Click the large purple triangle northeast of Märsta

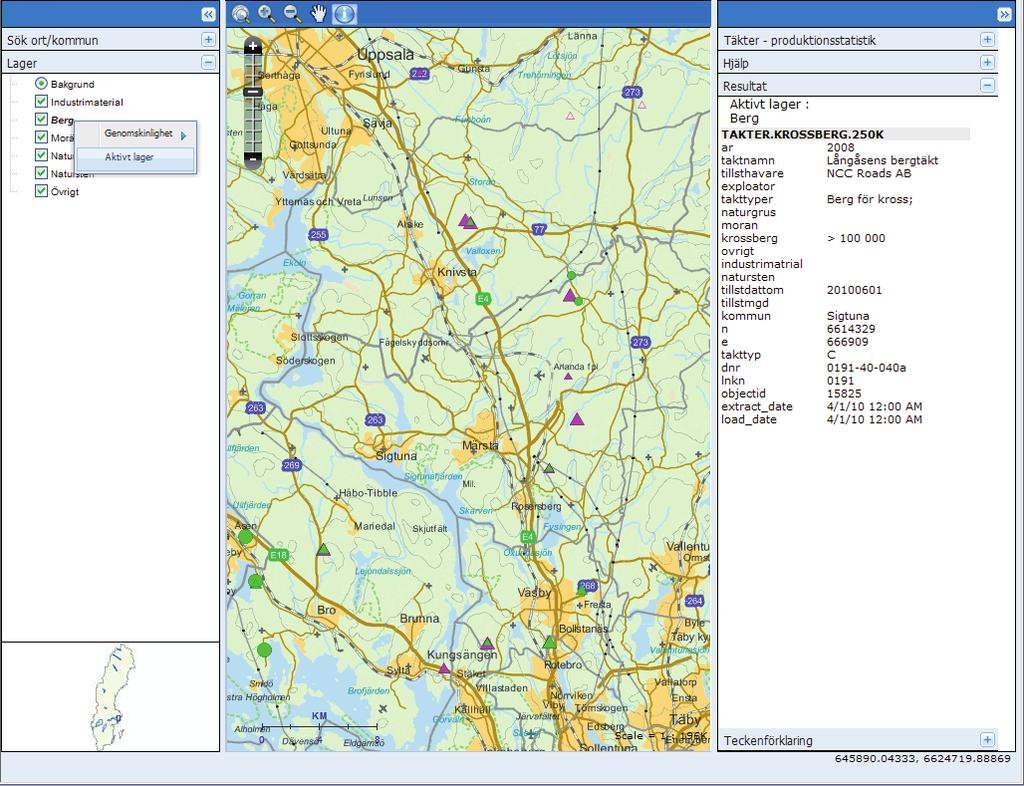(x=577, y=419)
